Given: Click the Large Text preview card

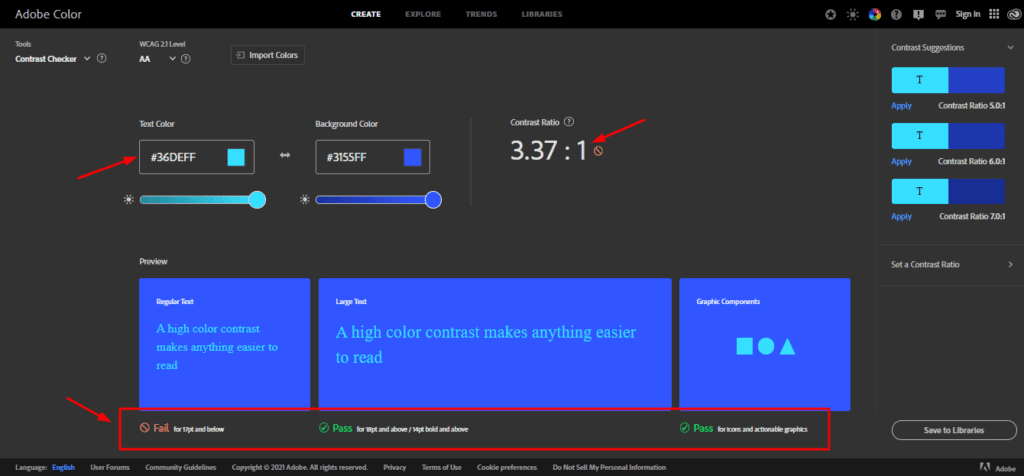Looking at the screenshot, I should click(495, 344).
